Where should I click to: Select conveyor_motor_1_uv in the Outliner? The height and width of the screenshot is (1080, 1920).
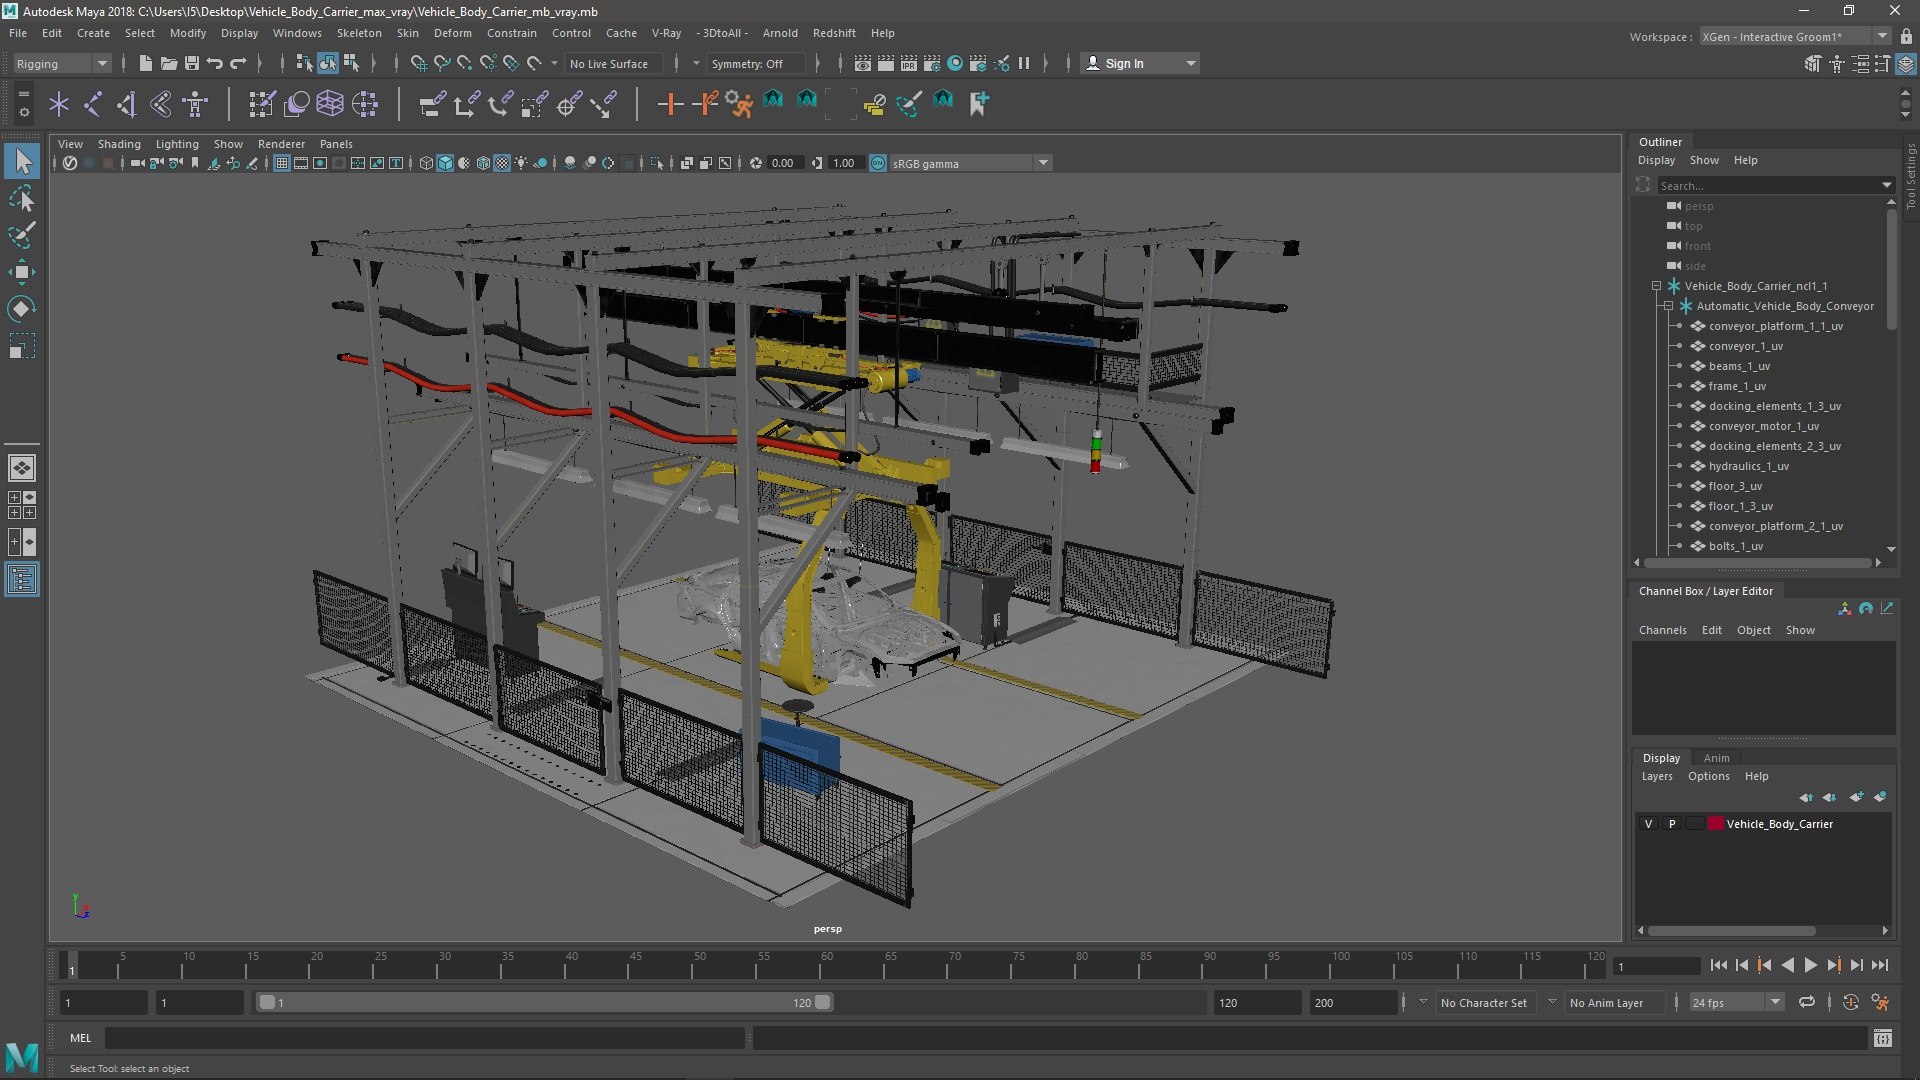1763,426
